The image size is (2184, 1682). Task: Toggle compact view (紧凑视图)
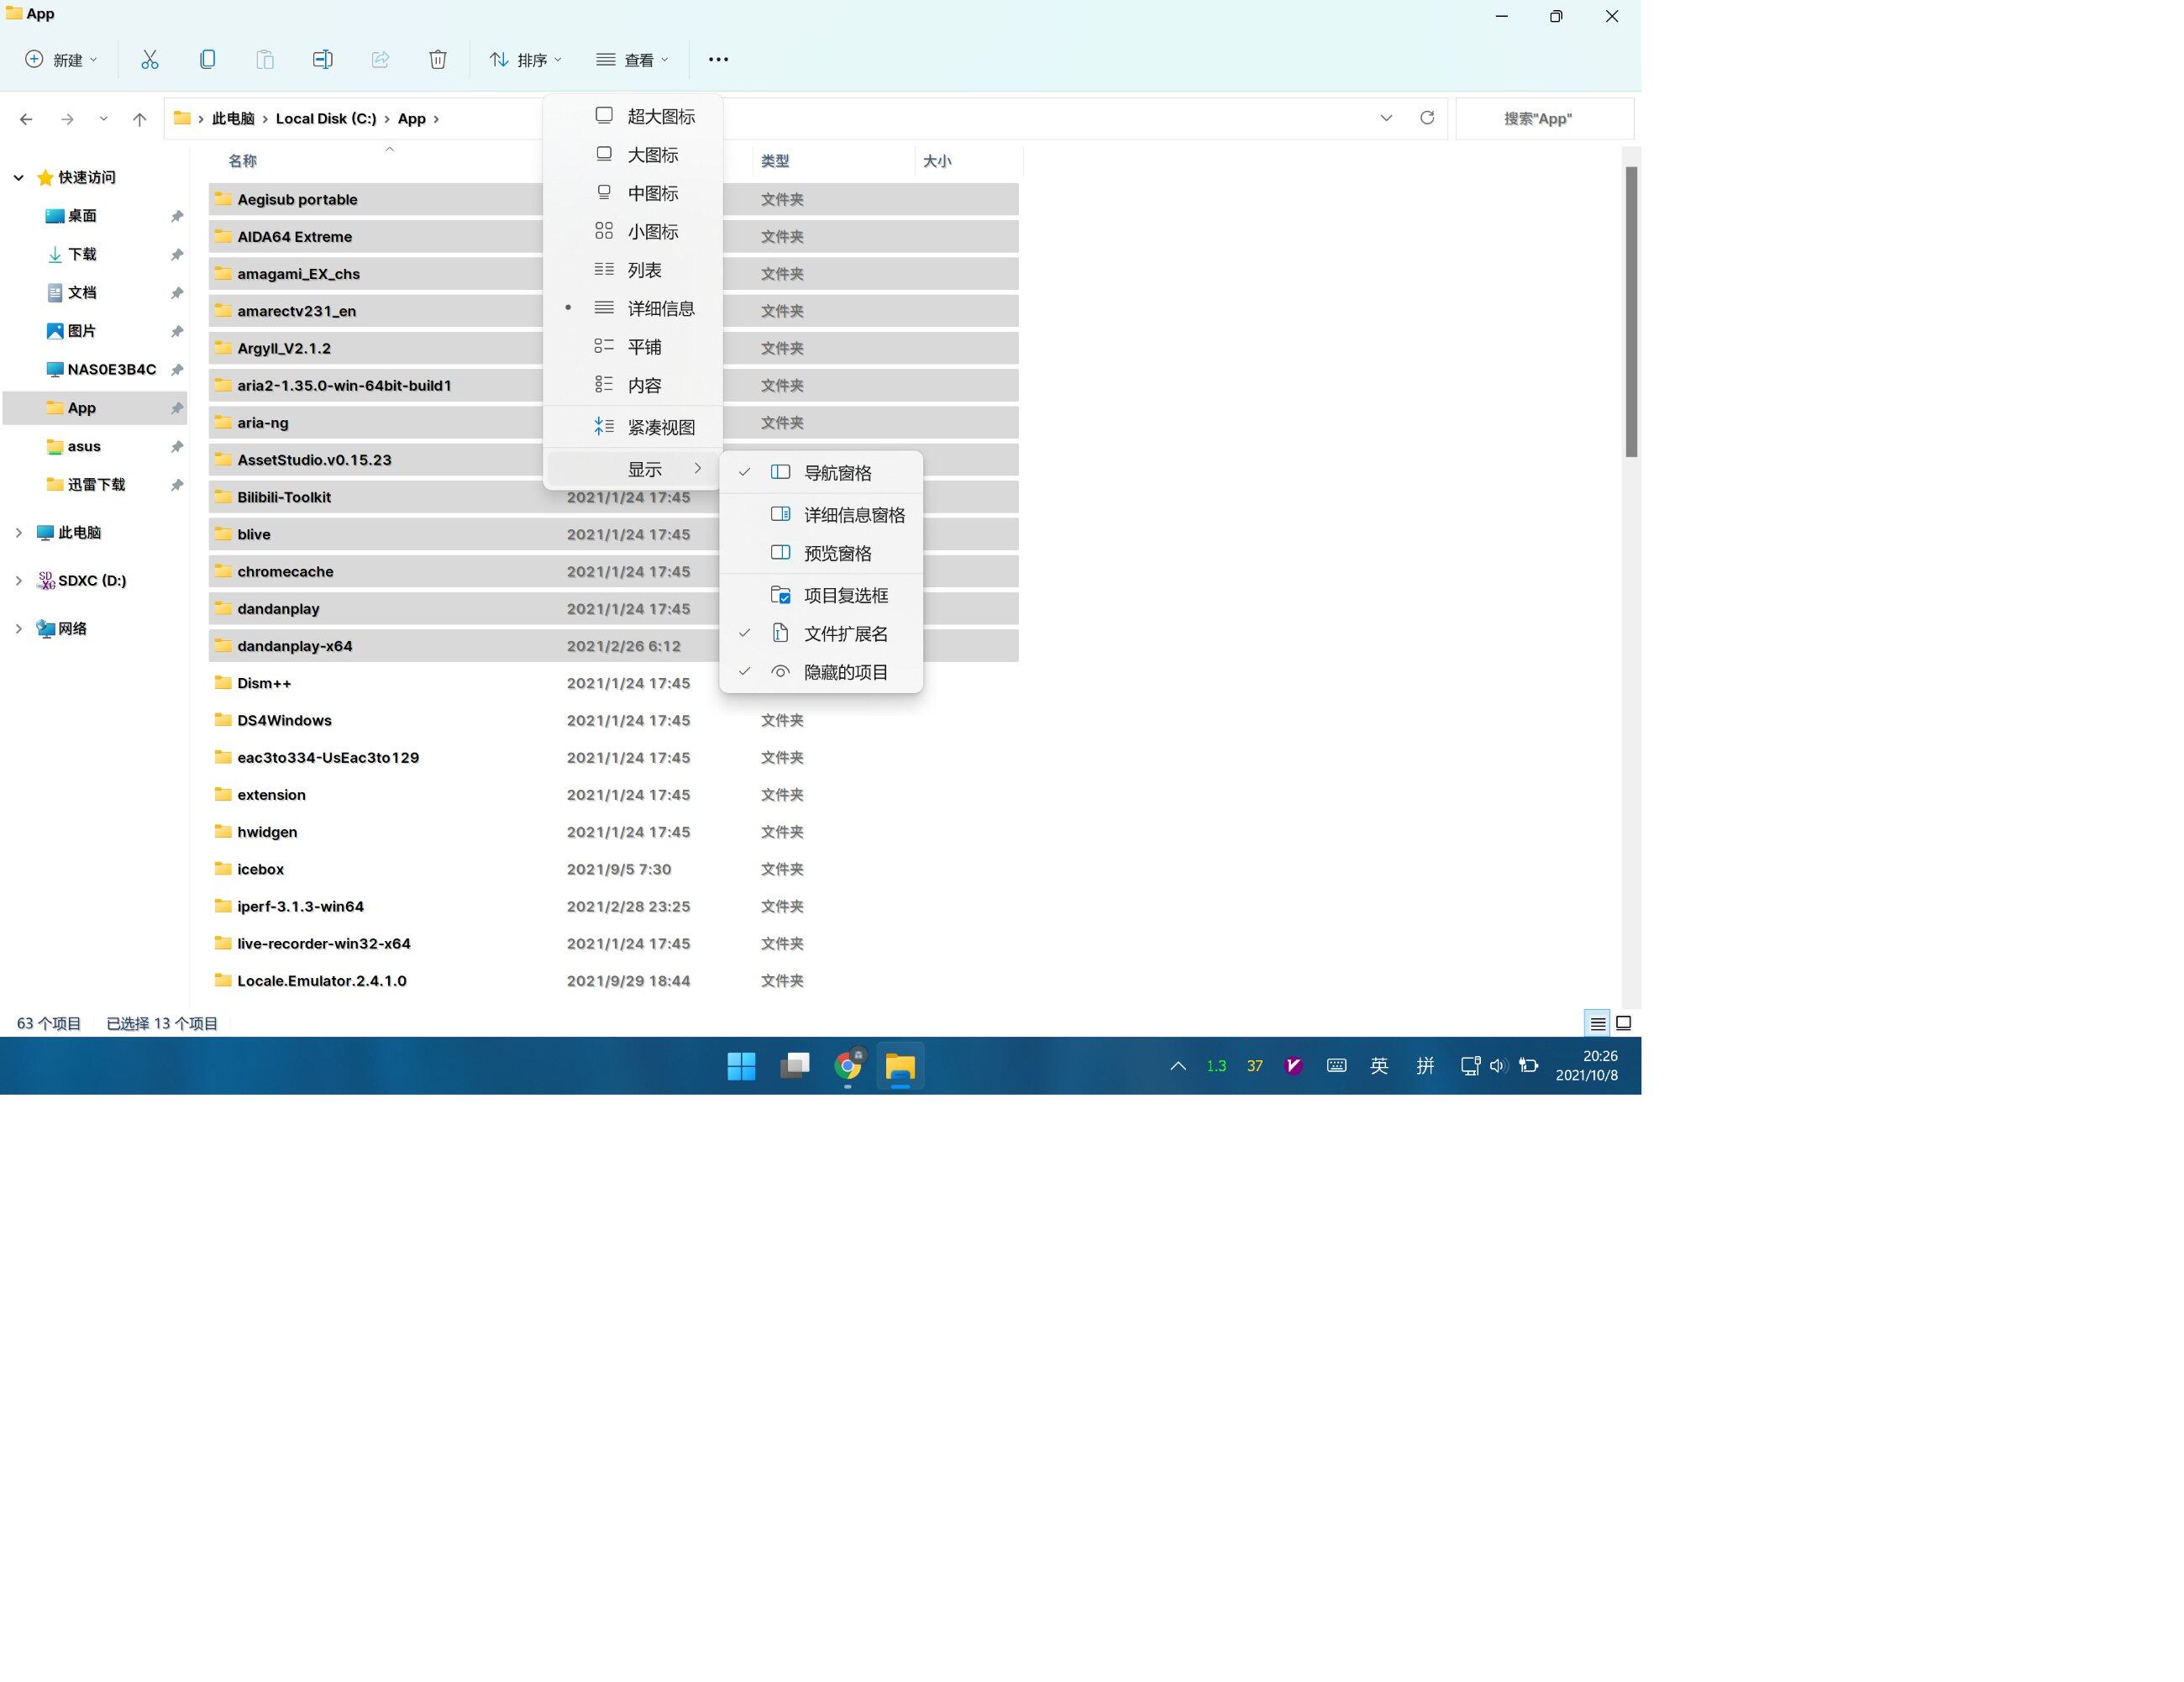633,427
